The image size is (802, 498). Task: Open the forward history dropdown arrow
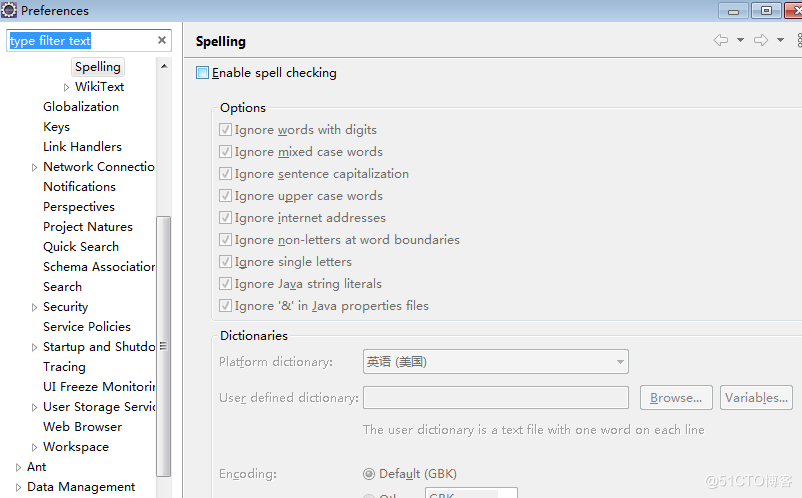pos(781,40)
